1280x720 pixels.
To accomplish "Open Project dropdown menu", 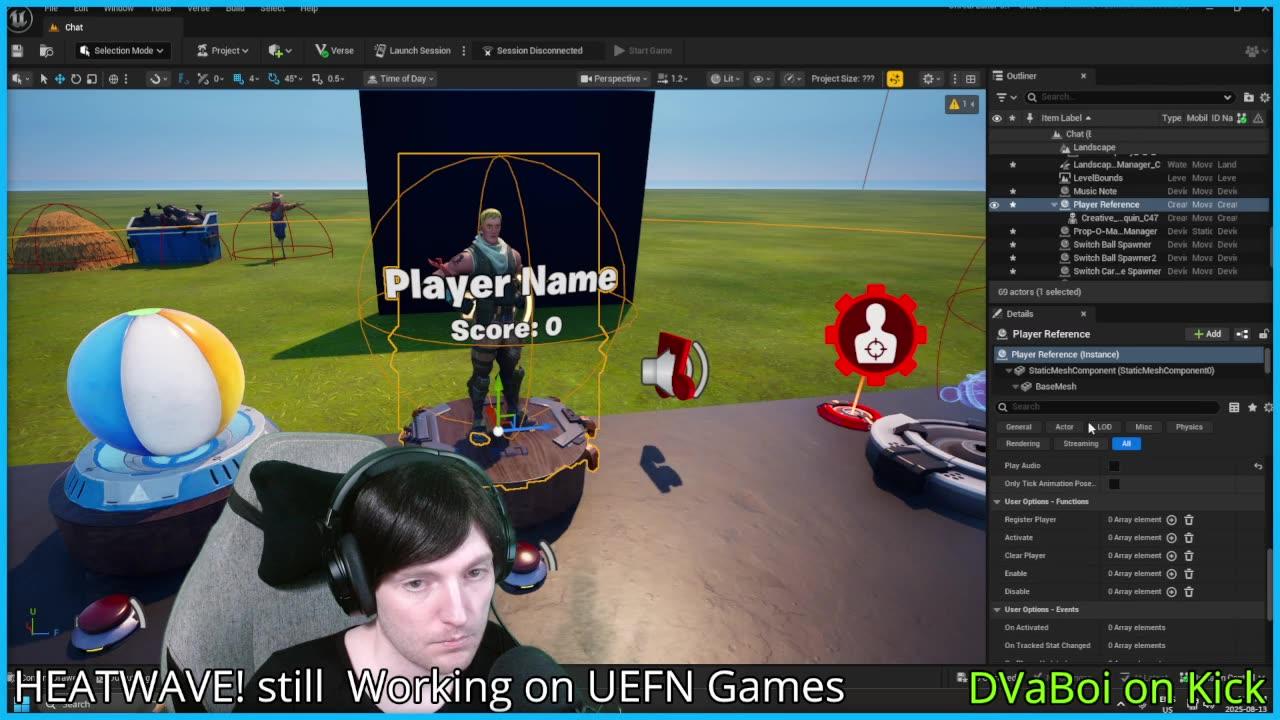I will coord(222,50).
